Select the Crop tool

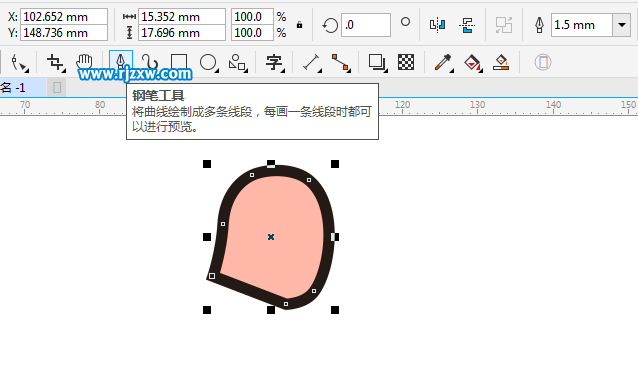pyautogui.click(x=55, y=63)
